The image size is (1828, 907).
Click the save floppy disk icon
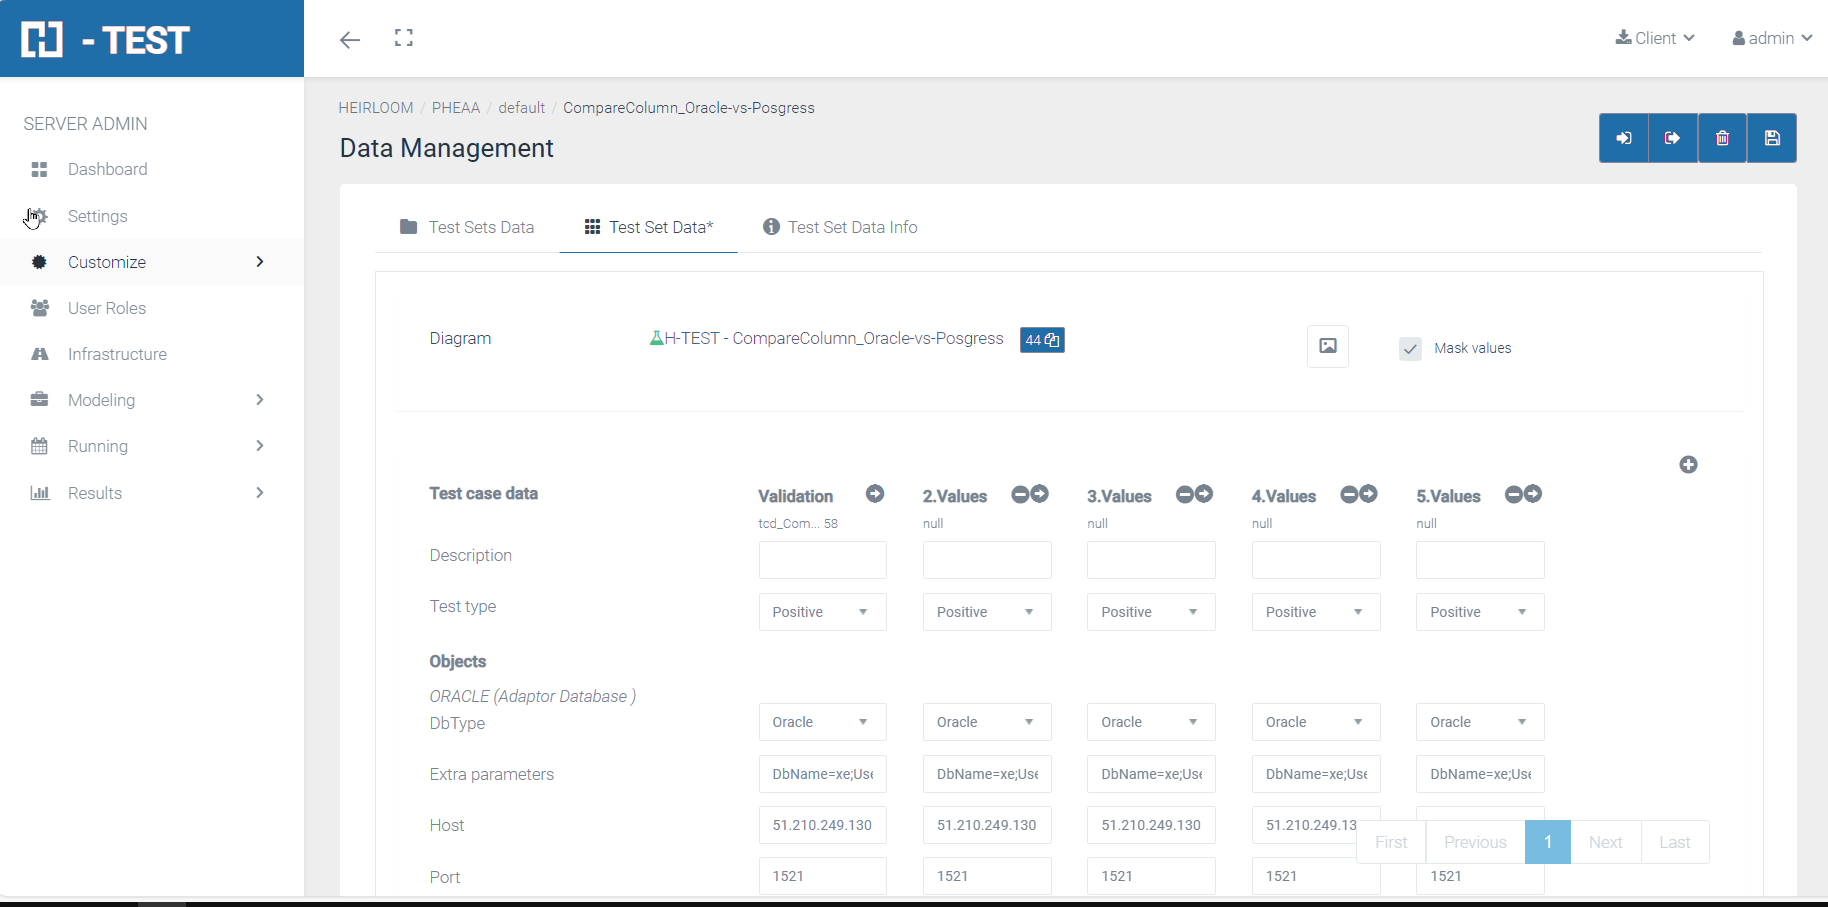(1771, 138)
